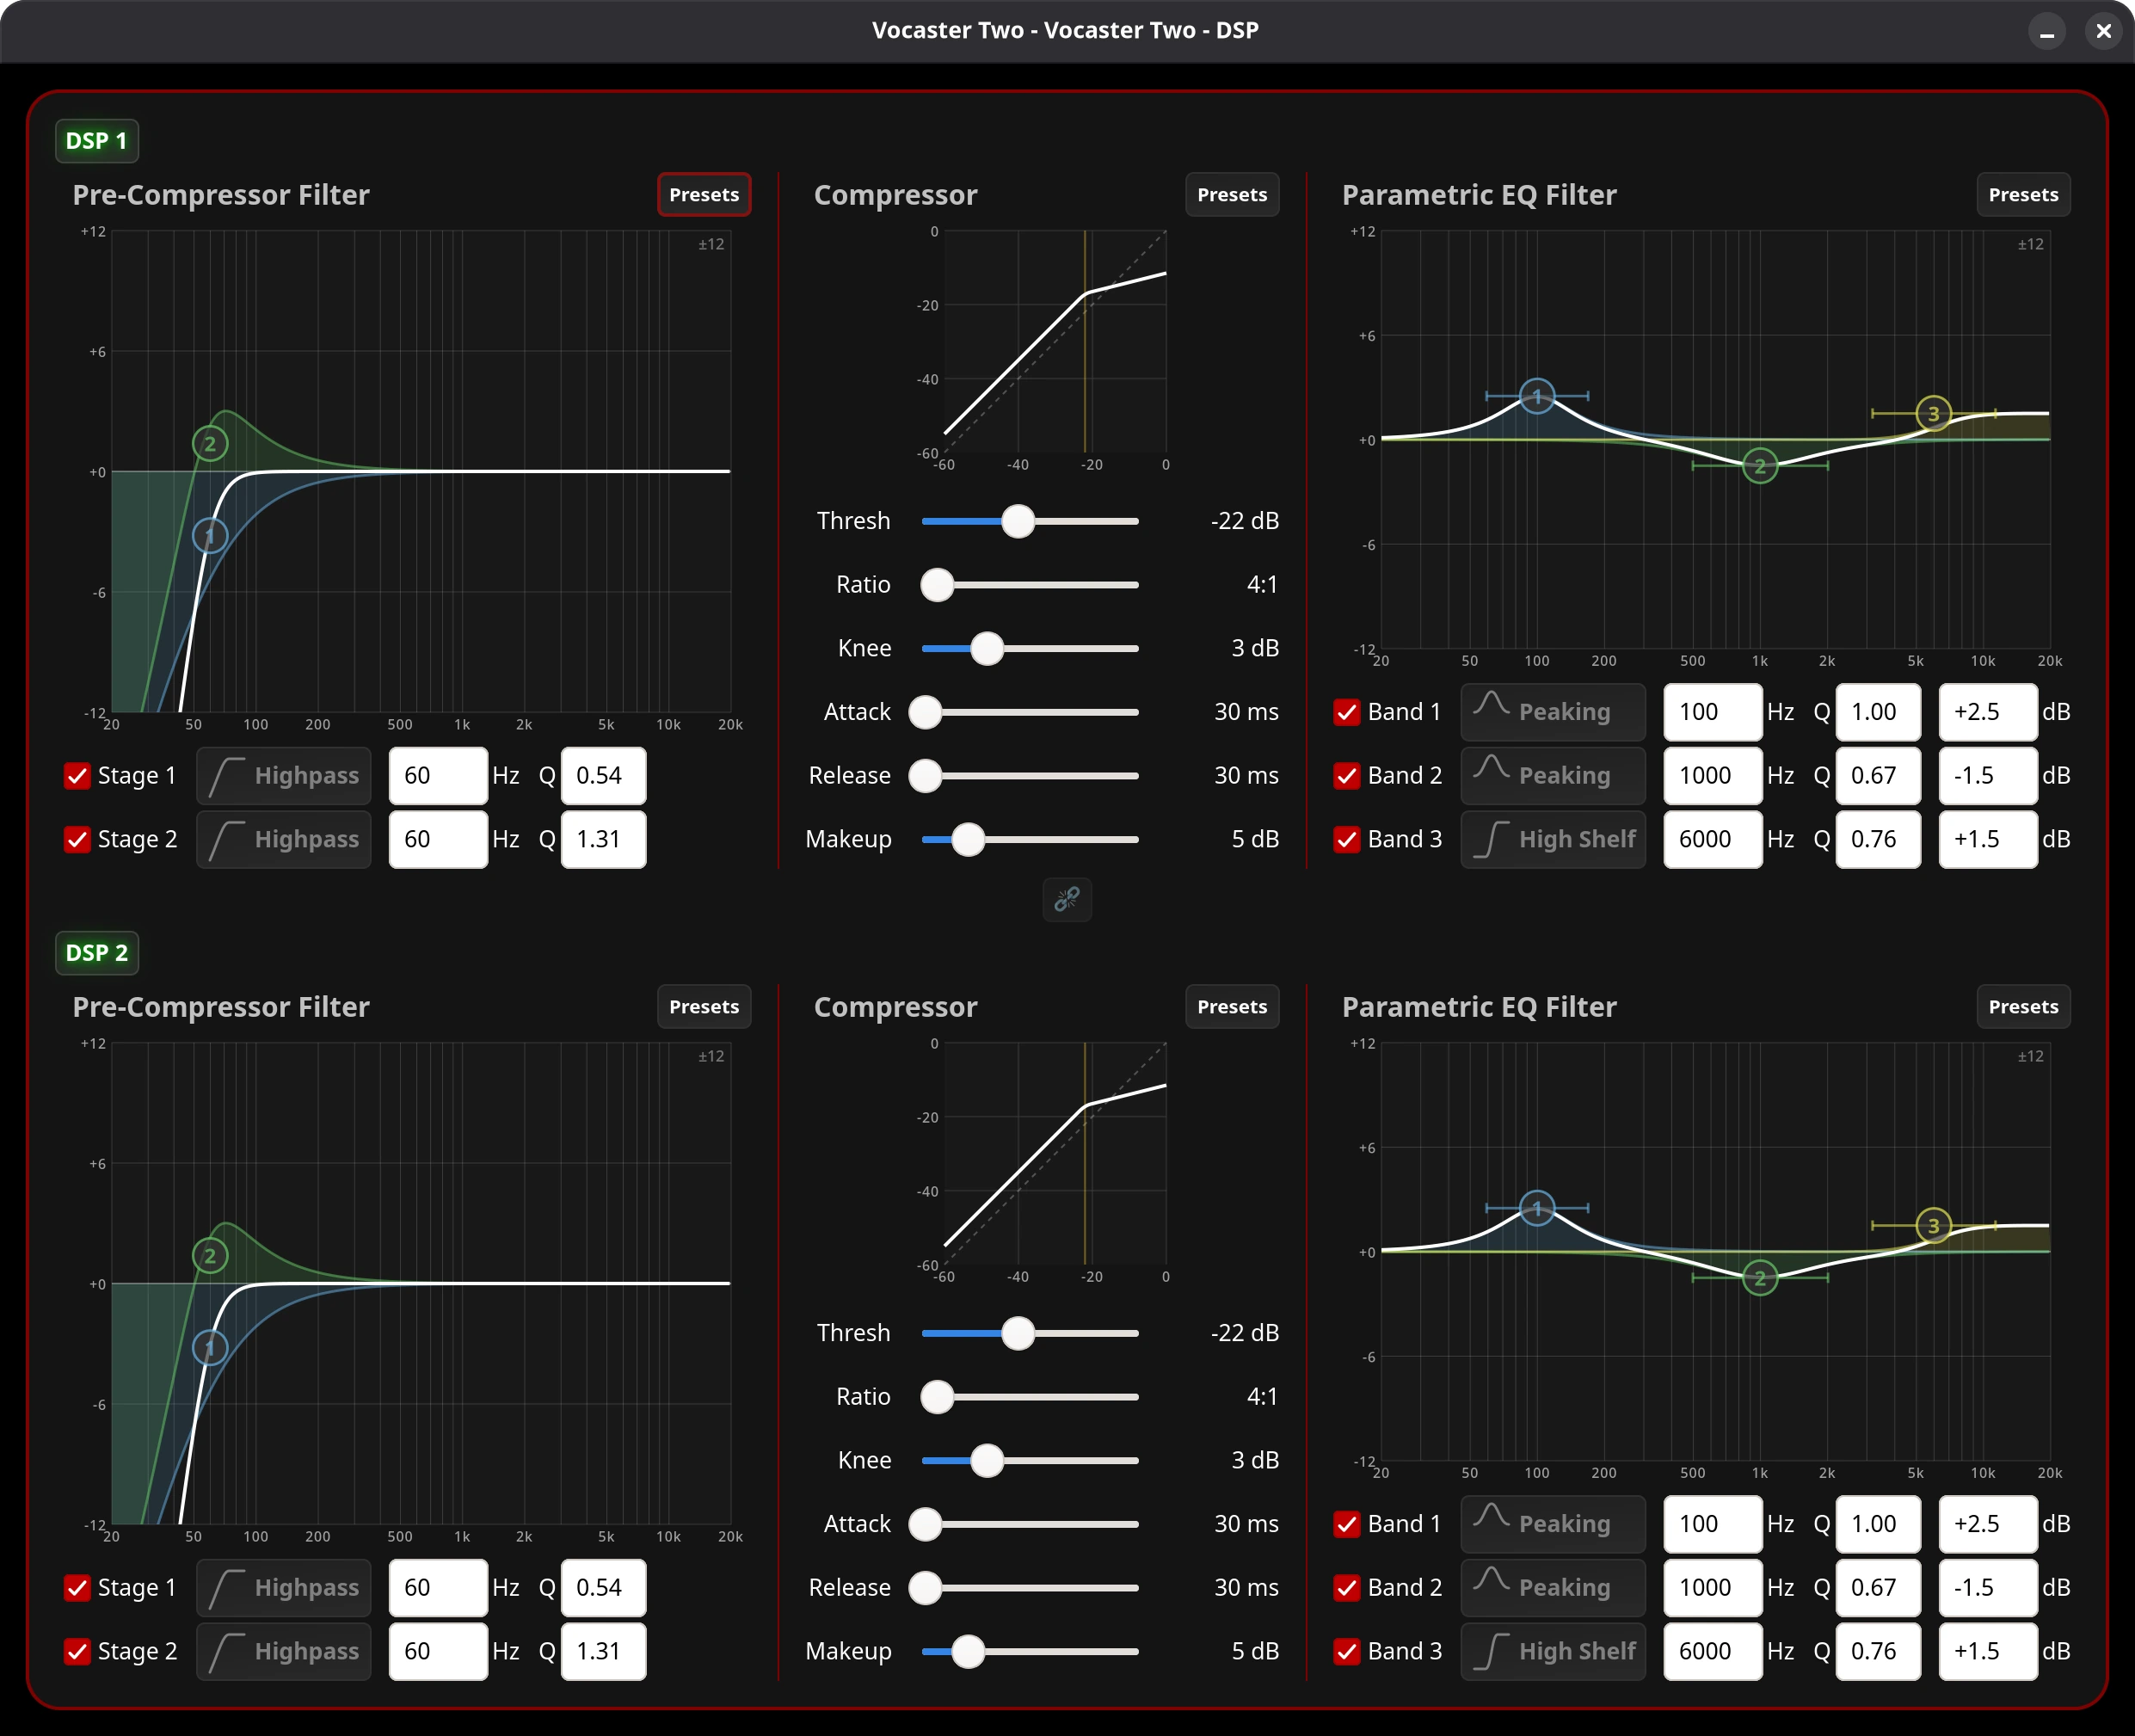Open DSP 1 Stage 1 Highpass filter type dropdown
Screen dimensions: 2135x1736
[284, 776]
